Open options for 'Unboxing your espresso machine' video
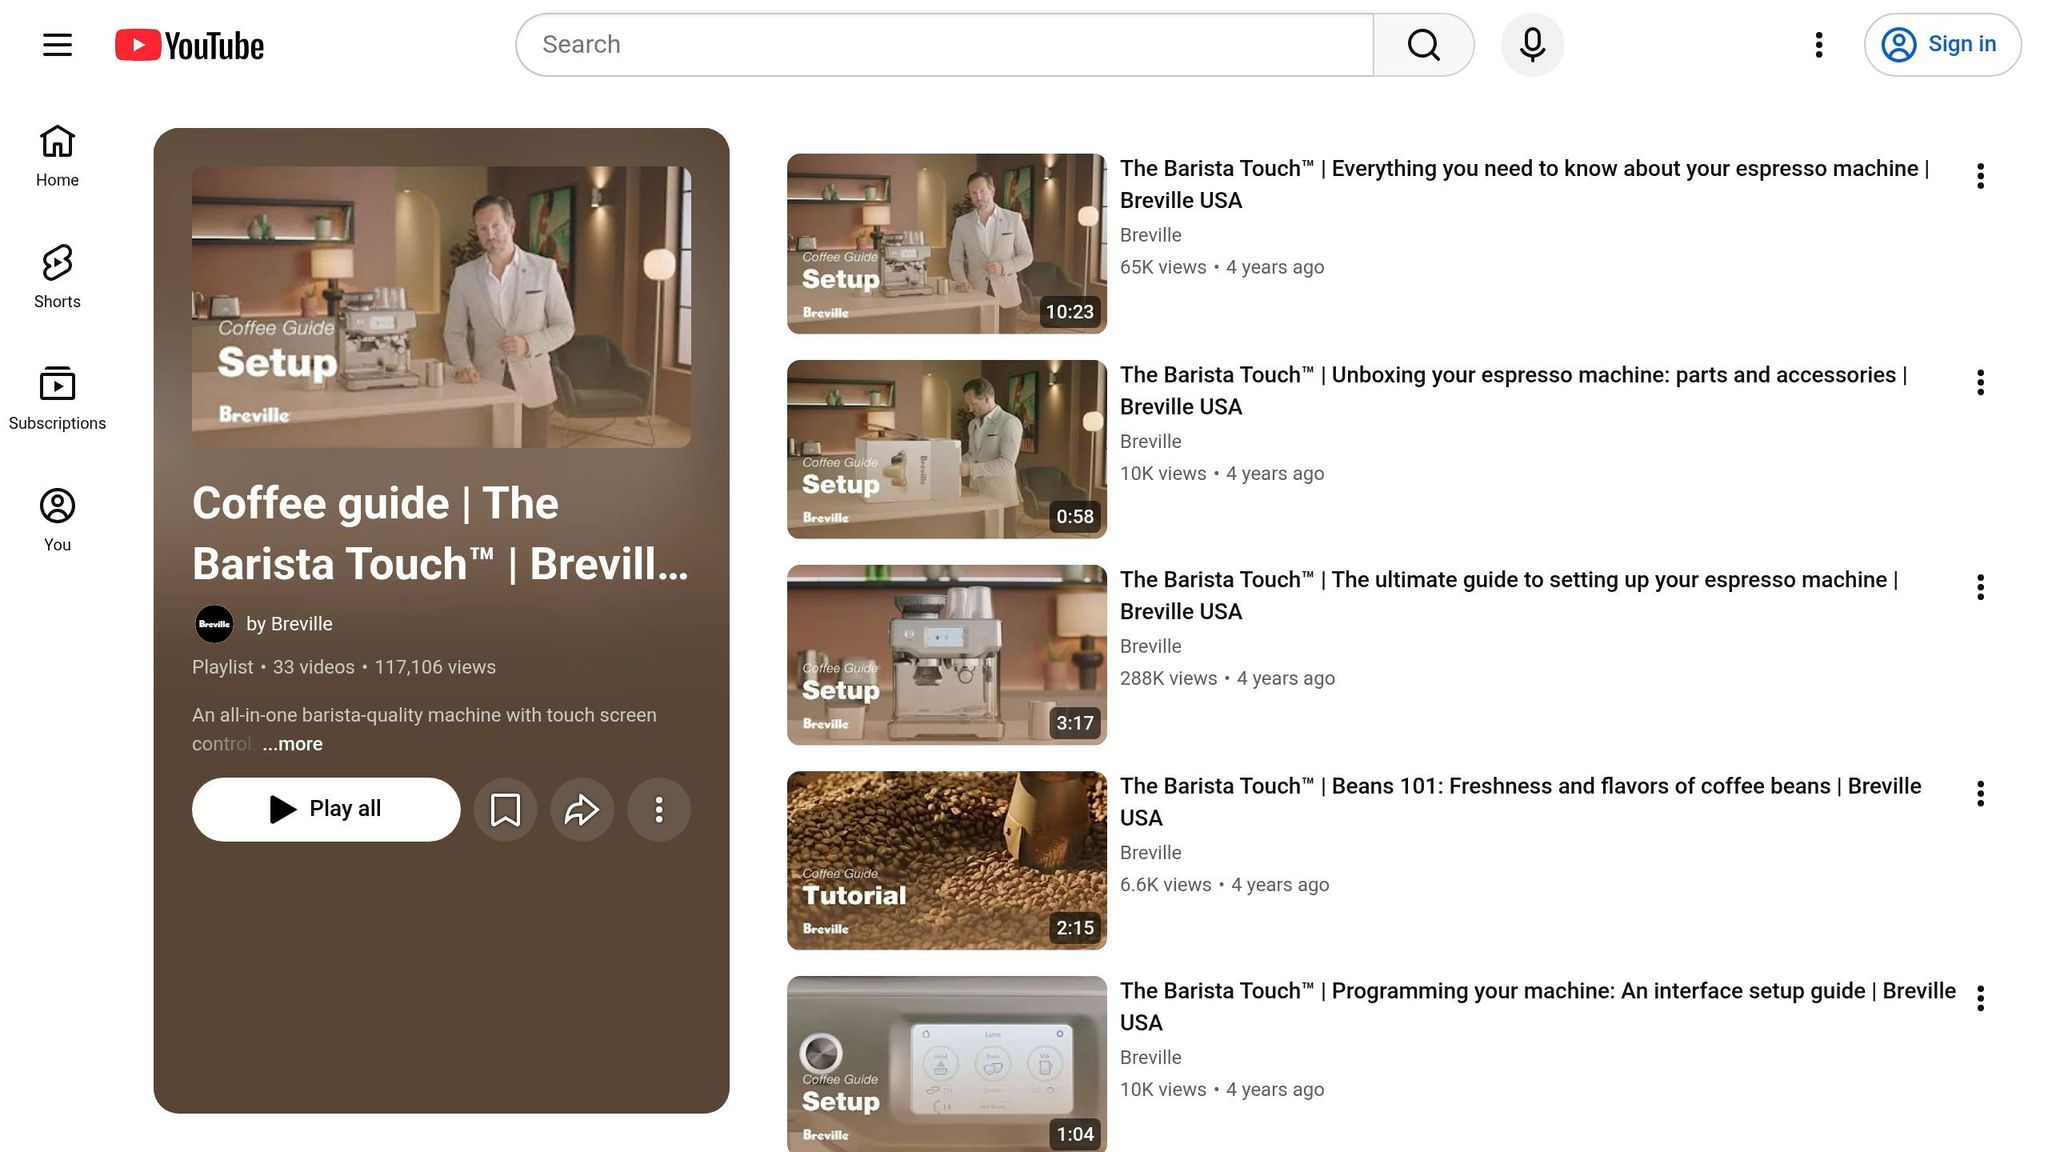 pos(1980,382)
